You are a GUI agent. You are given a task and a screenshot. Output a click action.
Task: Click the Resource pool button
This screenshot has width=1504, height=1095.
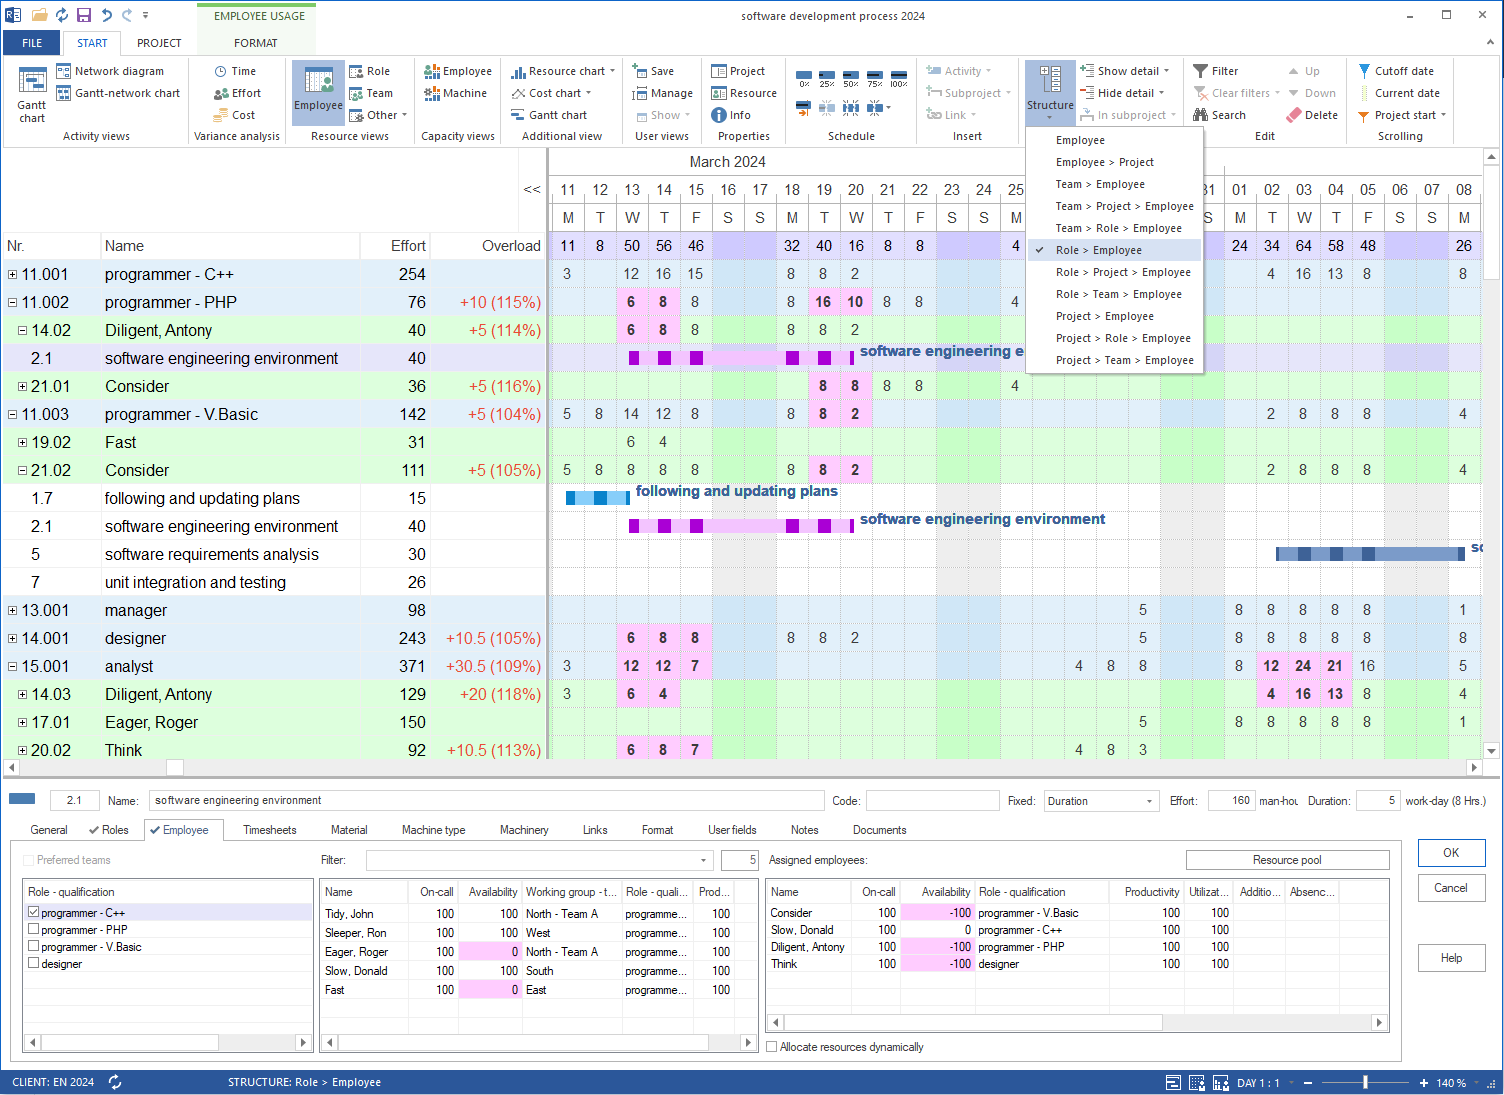click(x=1287, y=860)
